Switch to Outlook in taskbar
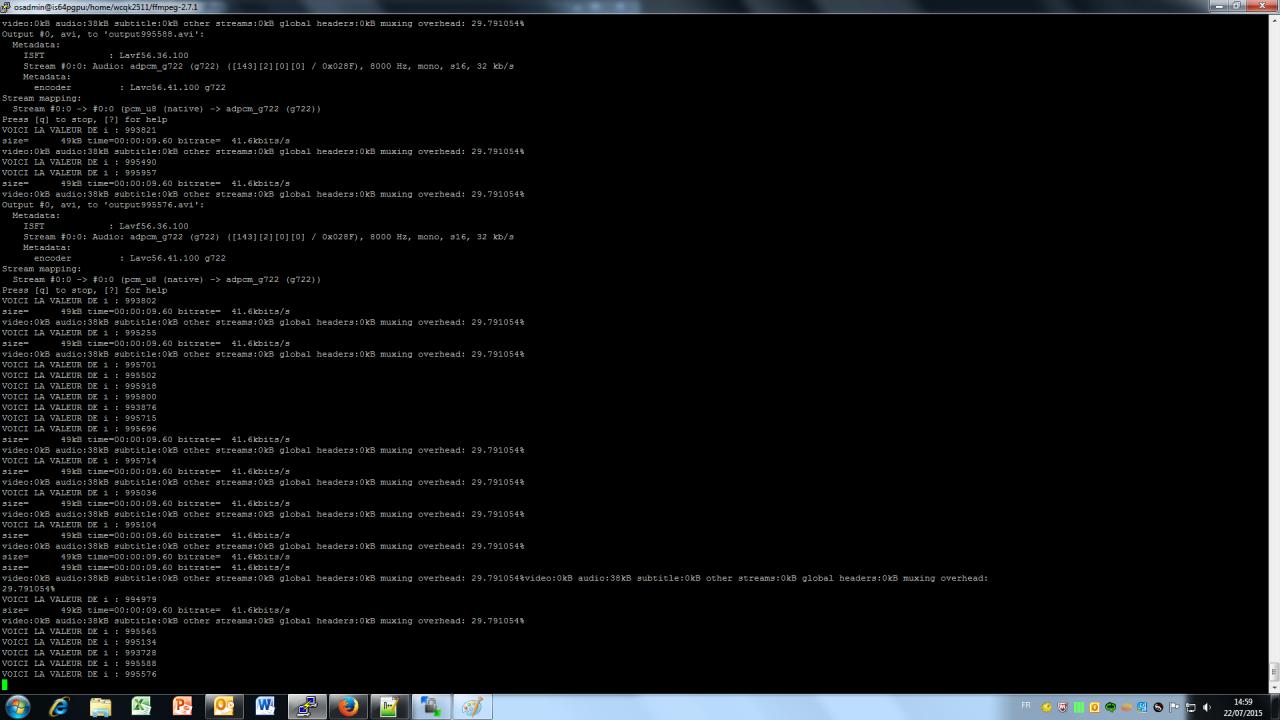The width and height of the screenshot is (1280, 720). [x=224, y=707]
